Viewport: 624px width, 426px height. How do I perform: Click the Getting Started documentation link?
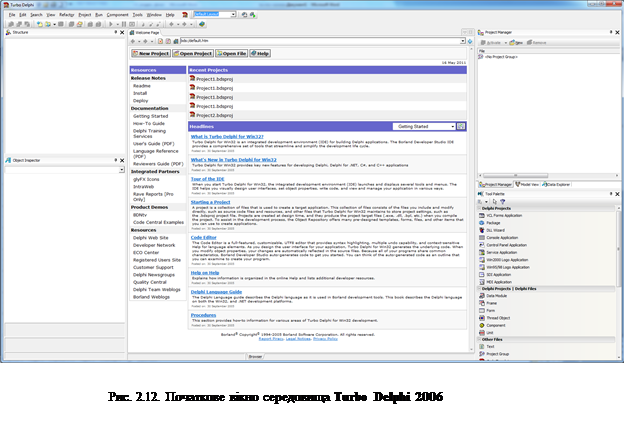[x=150, y=116]
